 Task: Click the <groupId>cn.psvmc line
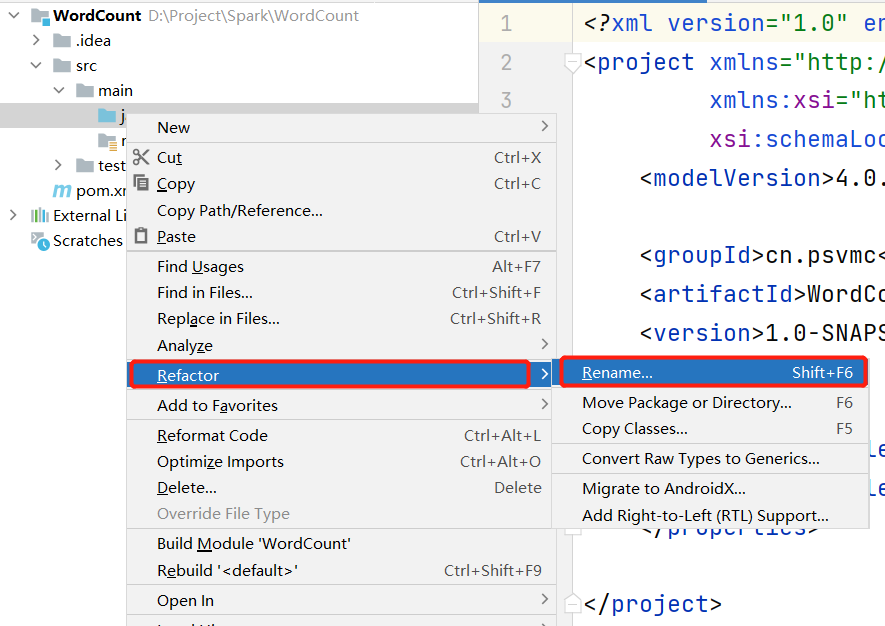[x=762, y=256]
